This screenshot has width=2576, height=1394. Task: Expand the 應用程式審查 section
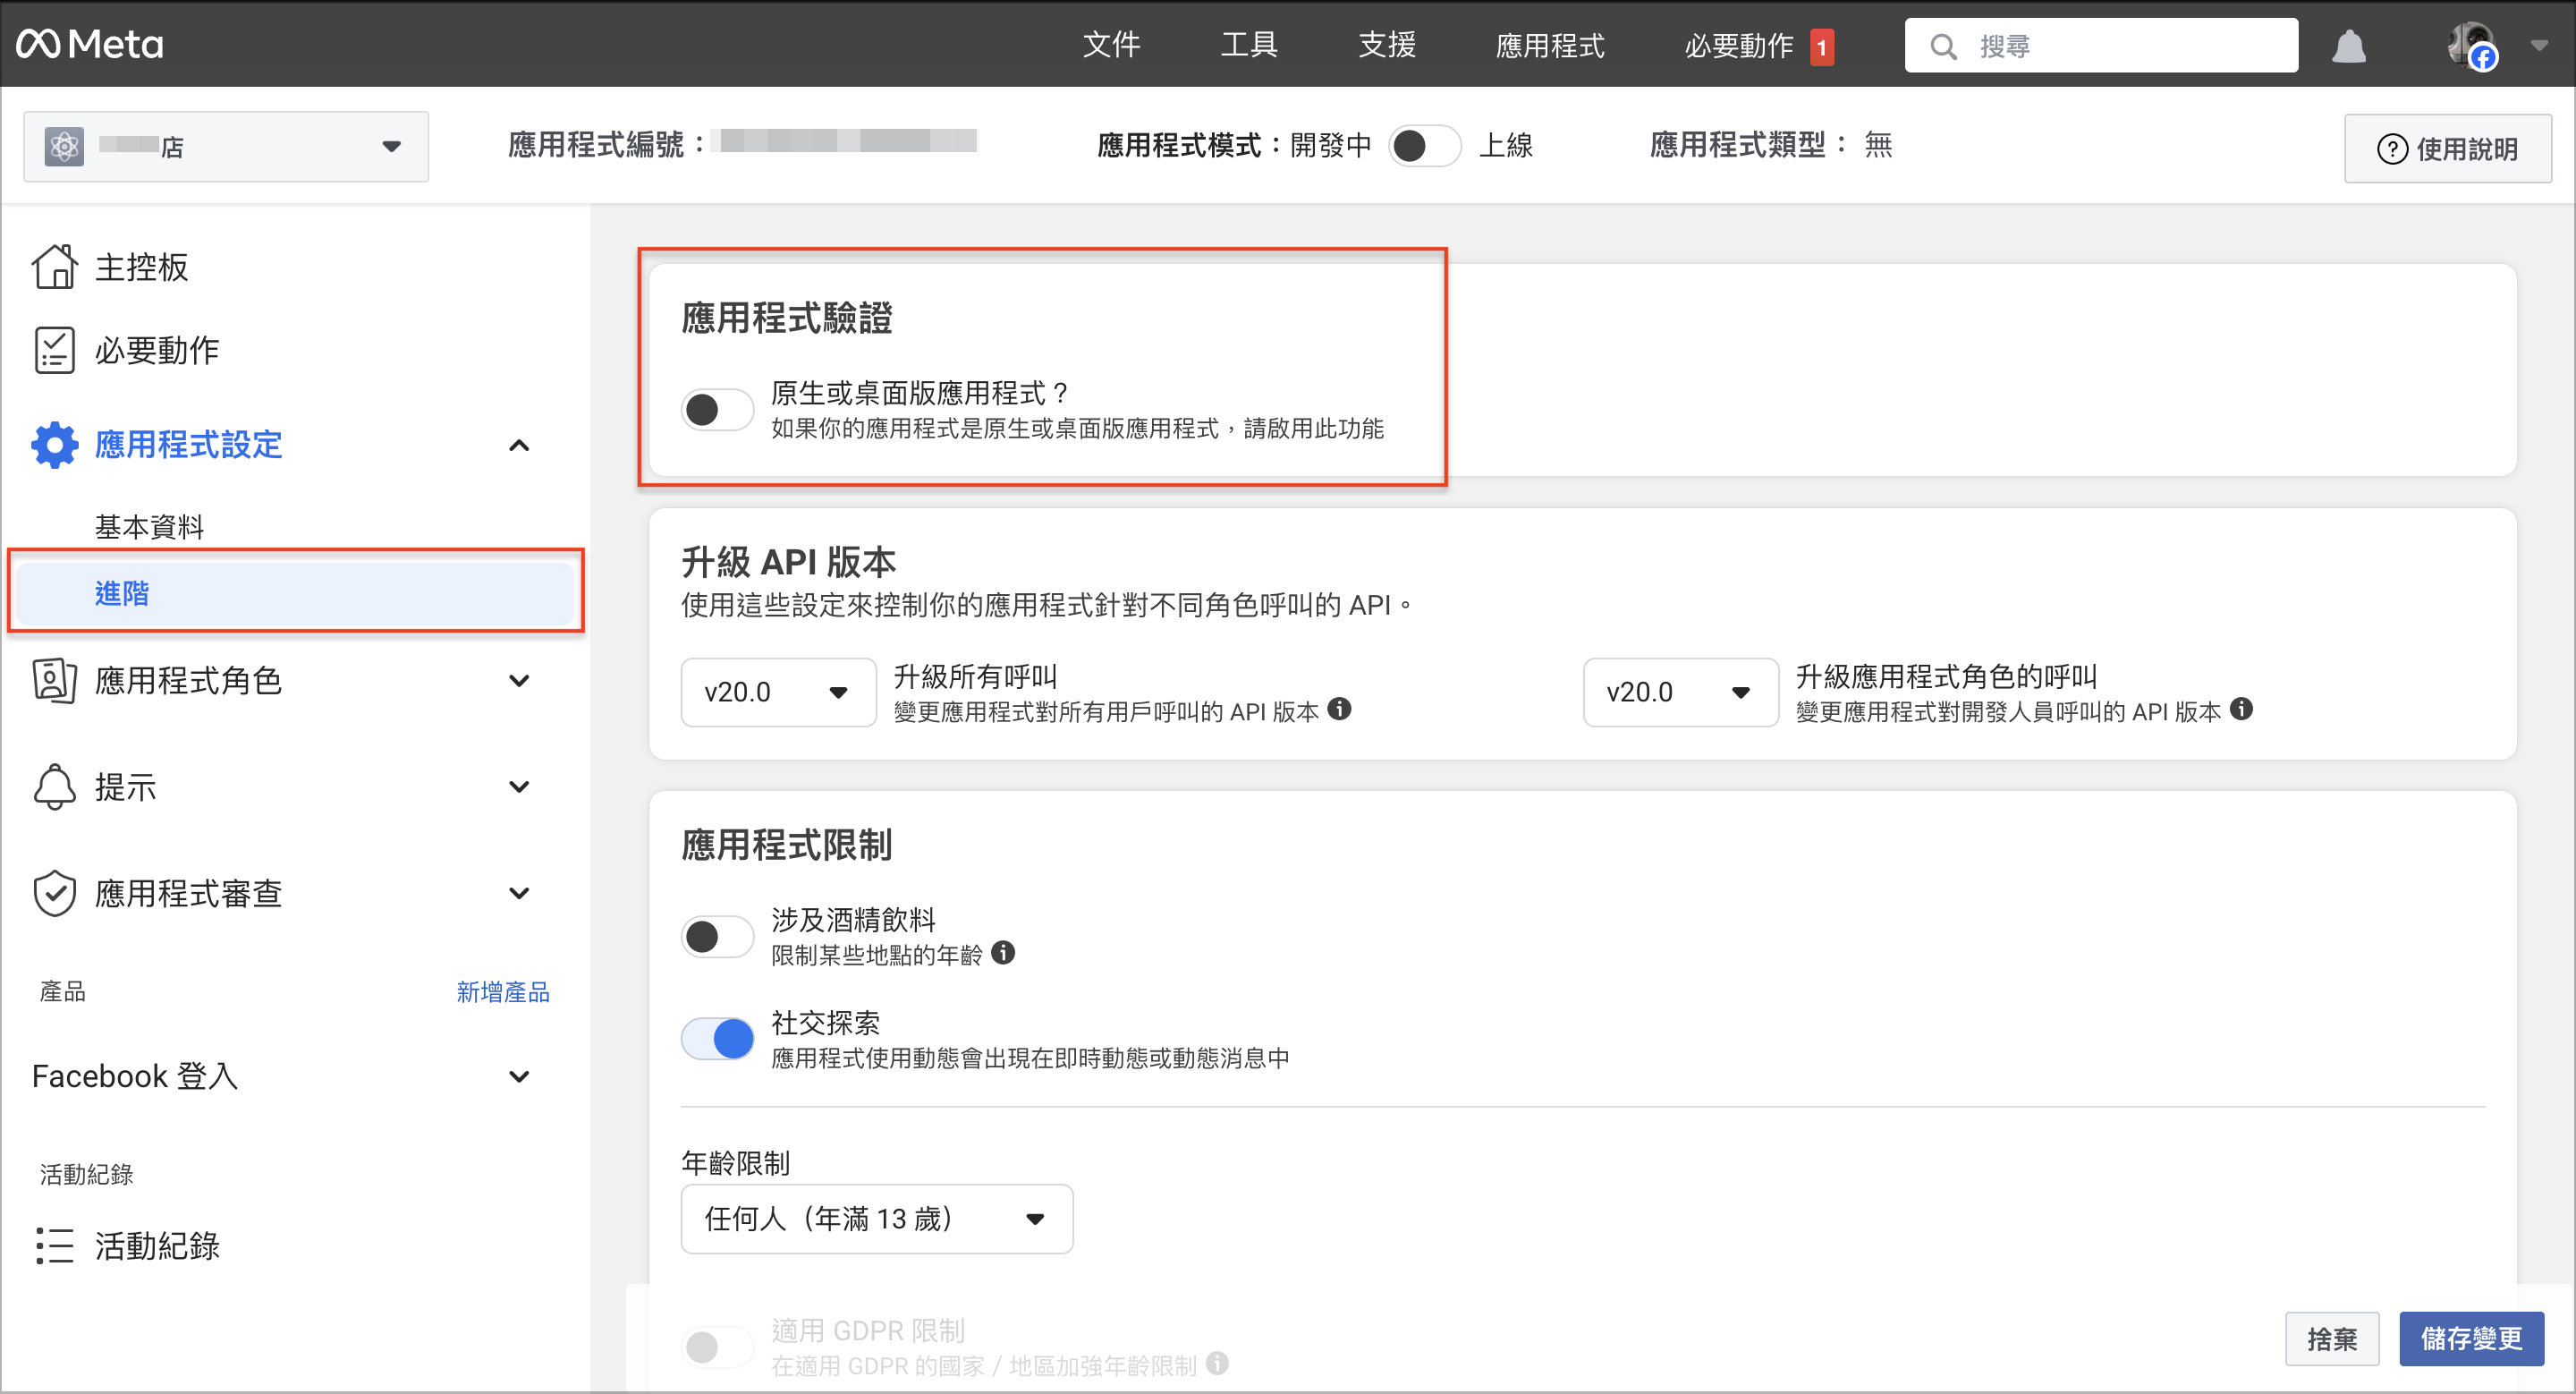tap(519, 893)
